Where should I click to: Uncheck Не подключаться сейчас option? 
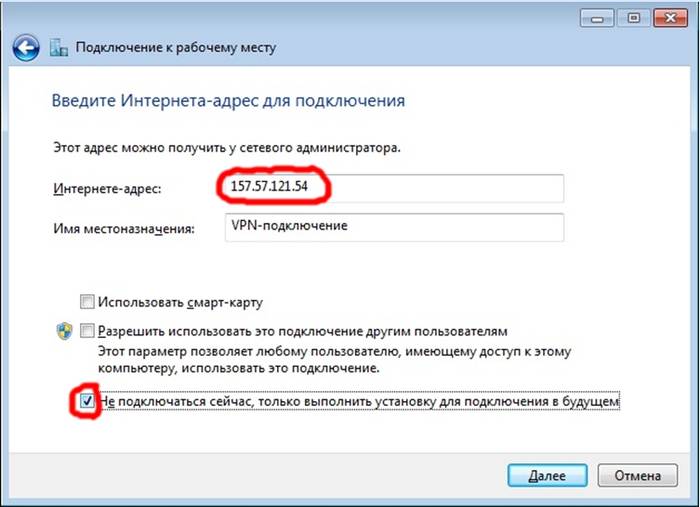point(87,401)
